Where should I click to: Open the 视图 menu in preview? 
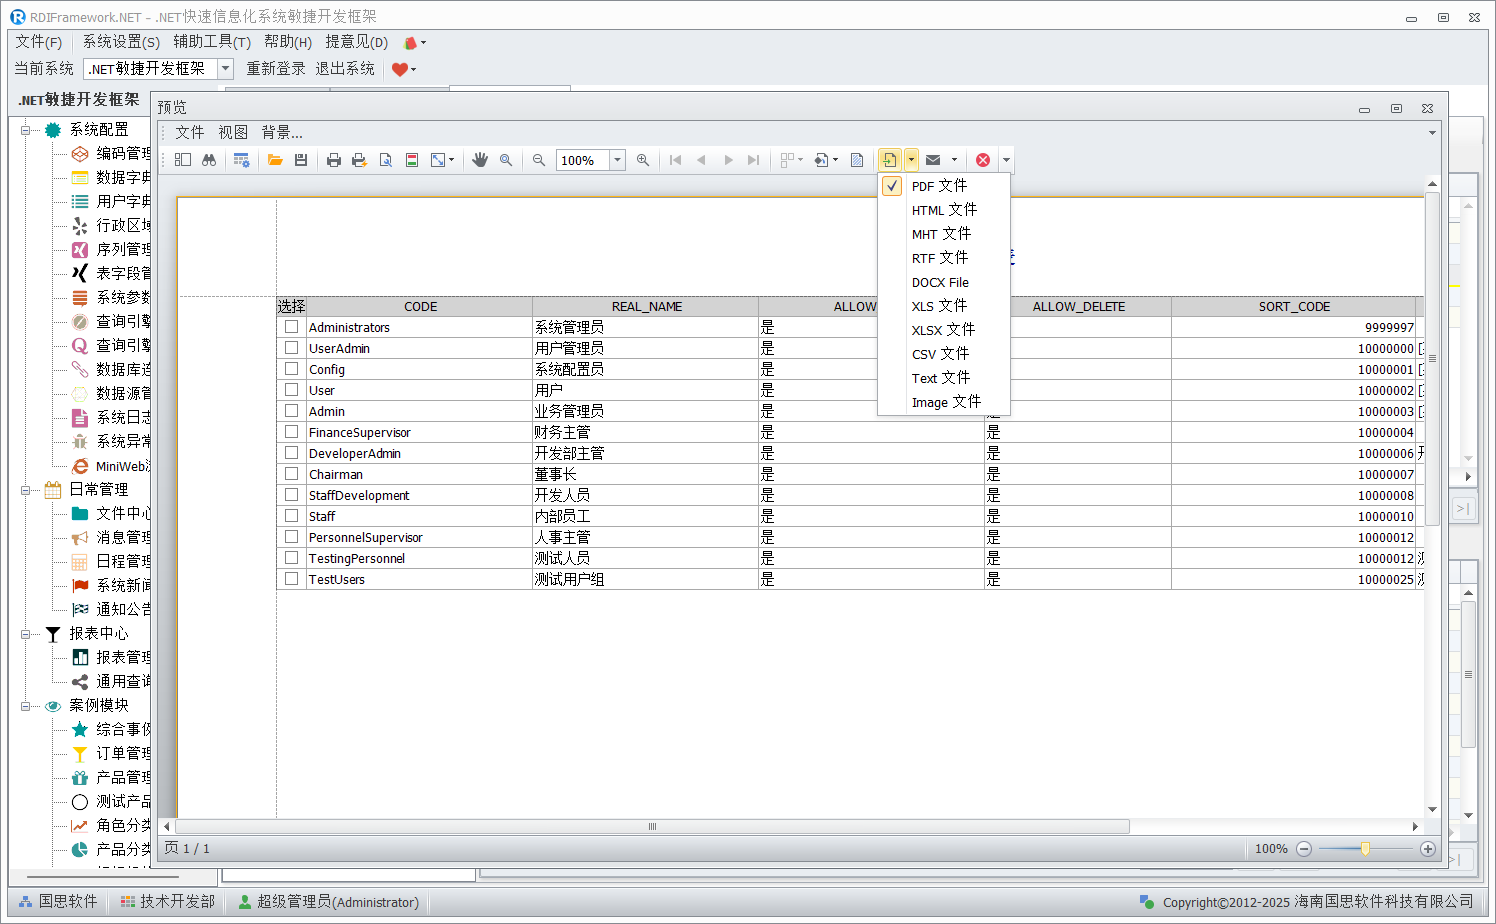tap(232, 132)
